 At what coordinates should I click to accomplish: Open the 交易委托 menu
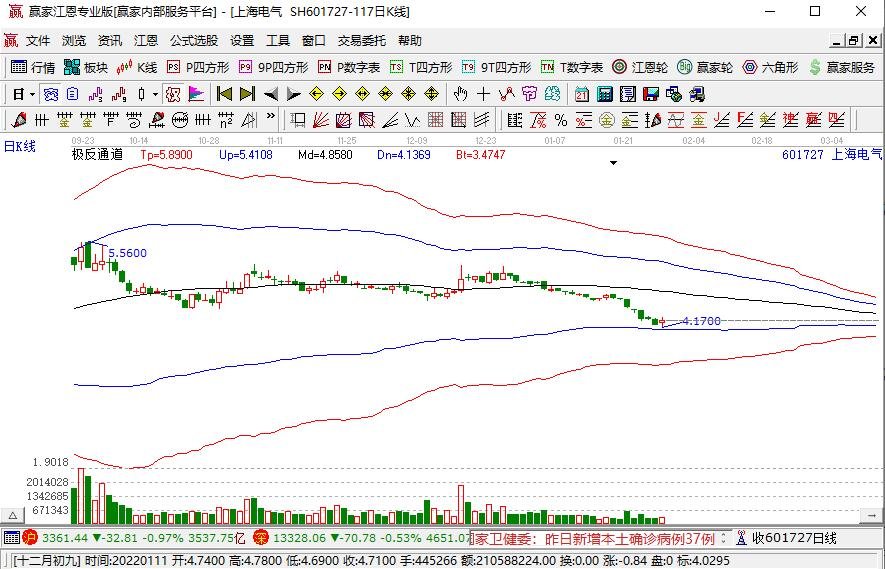(x=362, y=41)
